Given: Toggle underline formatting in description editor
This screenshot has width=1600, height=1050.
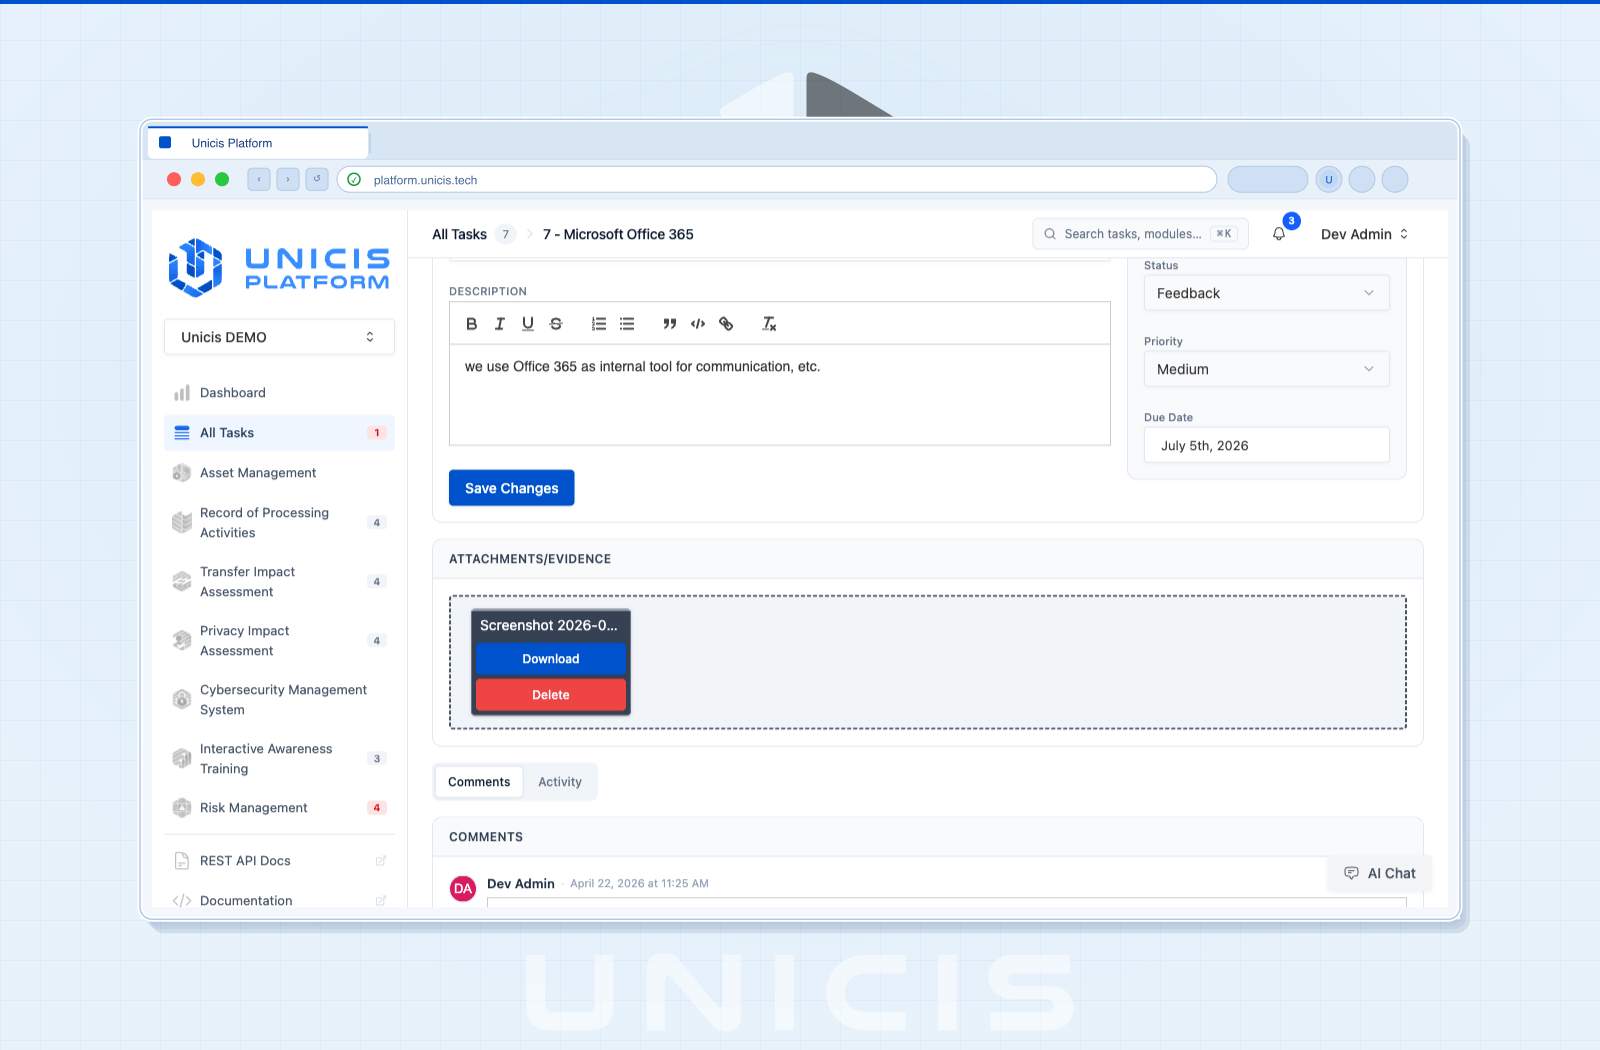Looking at the screenshot, I should pos(528,324).
